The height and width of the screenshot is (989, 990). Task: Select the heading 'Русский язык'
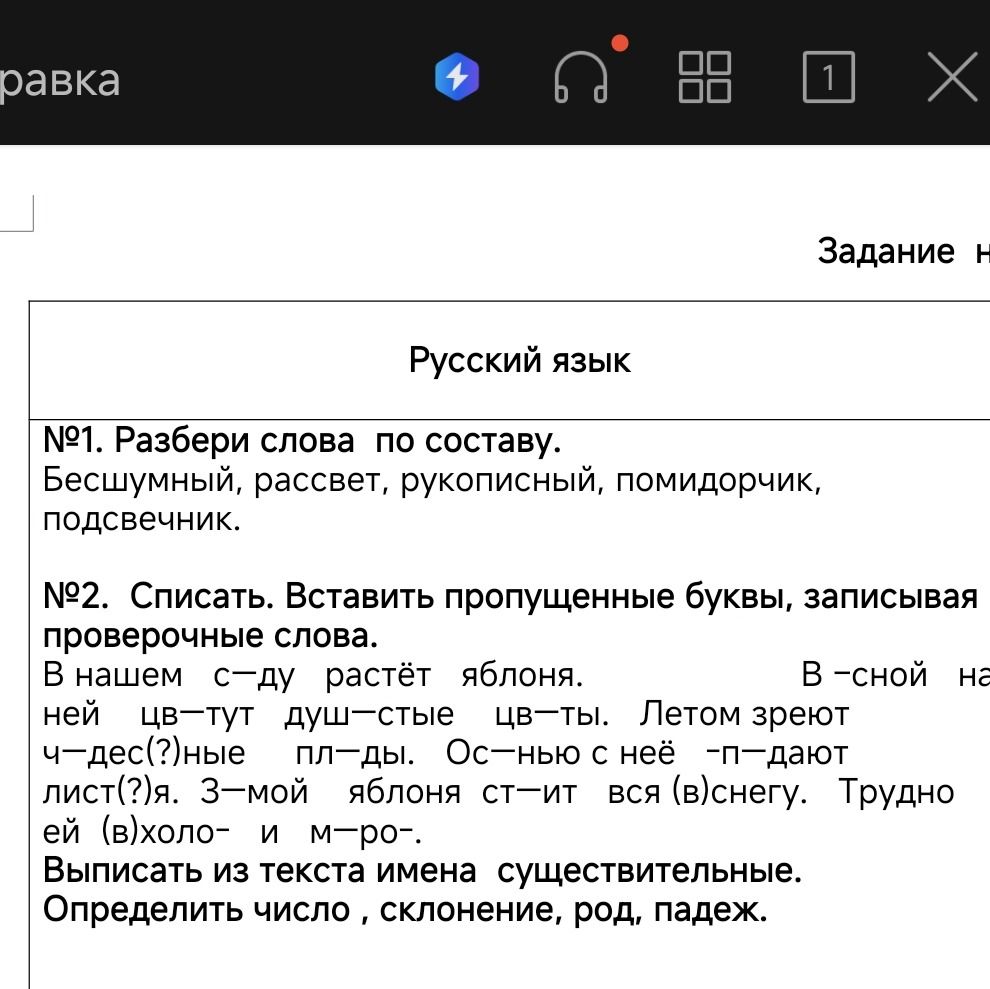519,361
